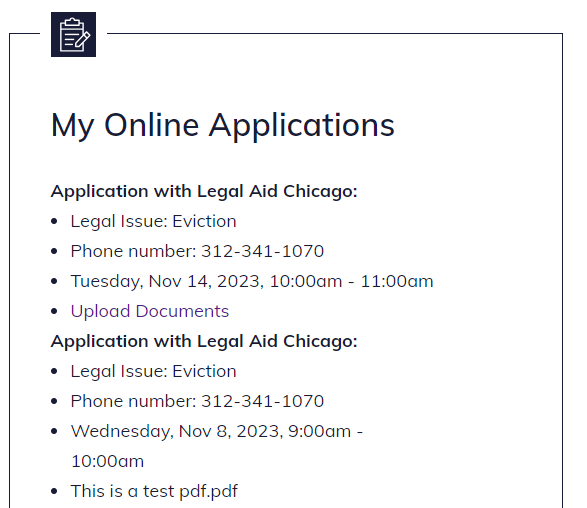This screenshot has height=508, width=587.
Task: Click the My Online Applications heading
Action: [223, 126]
